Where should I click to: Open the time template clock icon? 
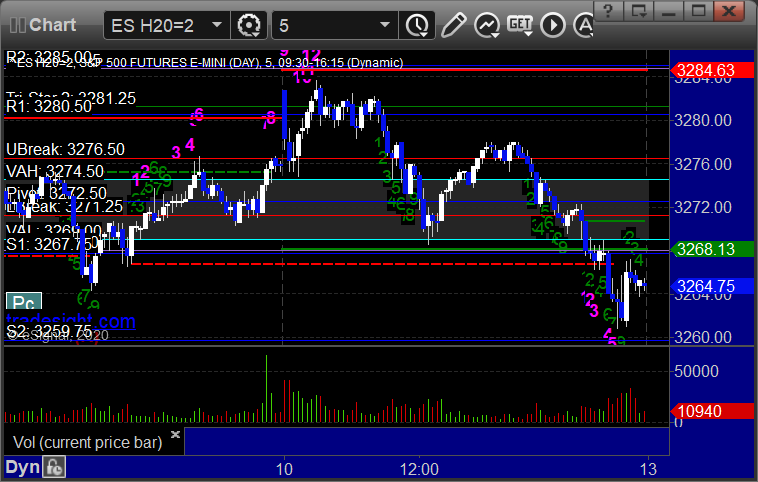(417, 25)
